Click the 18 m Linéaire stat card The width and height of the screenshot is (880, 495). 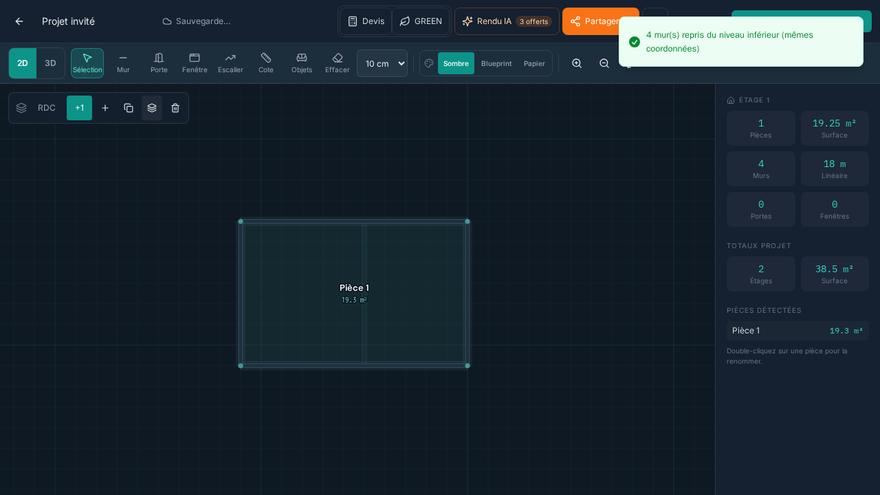pos(834,169)
